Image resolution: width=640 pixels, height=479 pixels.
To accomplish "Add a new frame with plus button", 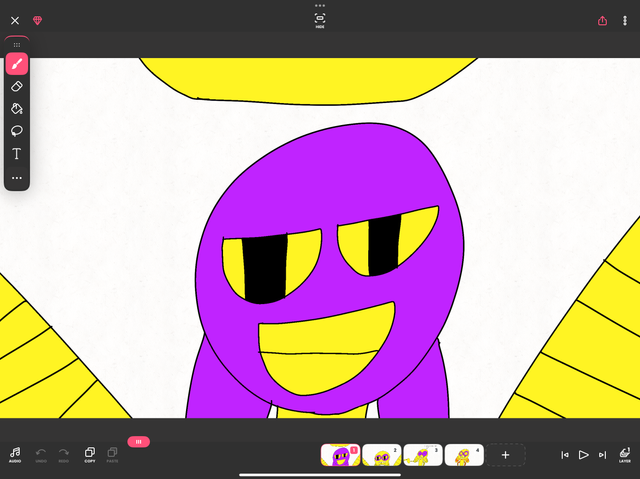I will (506, 455).
